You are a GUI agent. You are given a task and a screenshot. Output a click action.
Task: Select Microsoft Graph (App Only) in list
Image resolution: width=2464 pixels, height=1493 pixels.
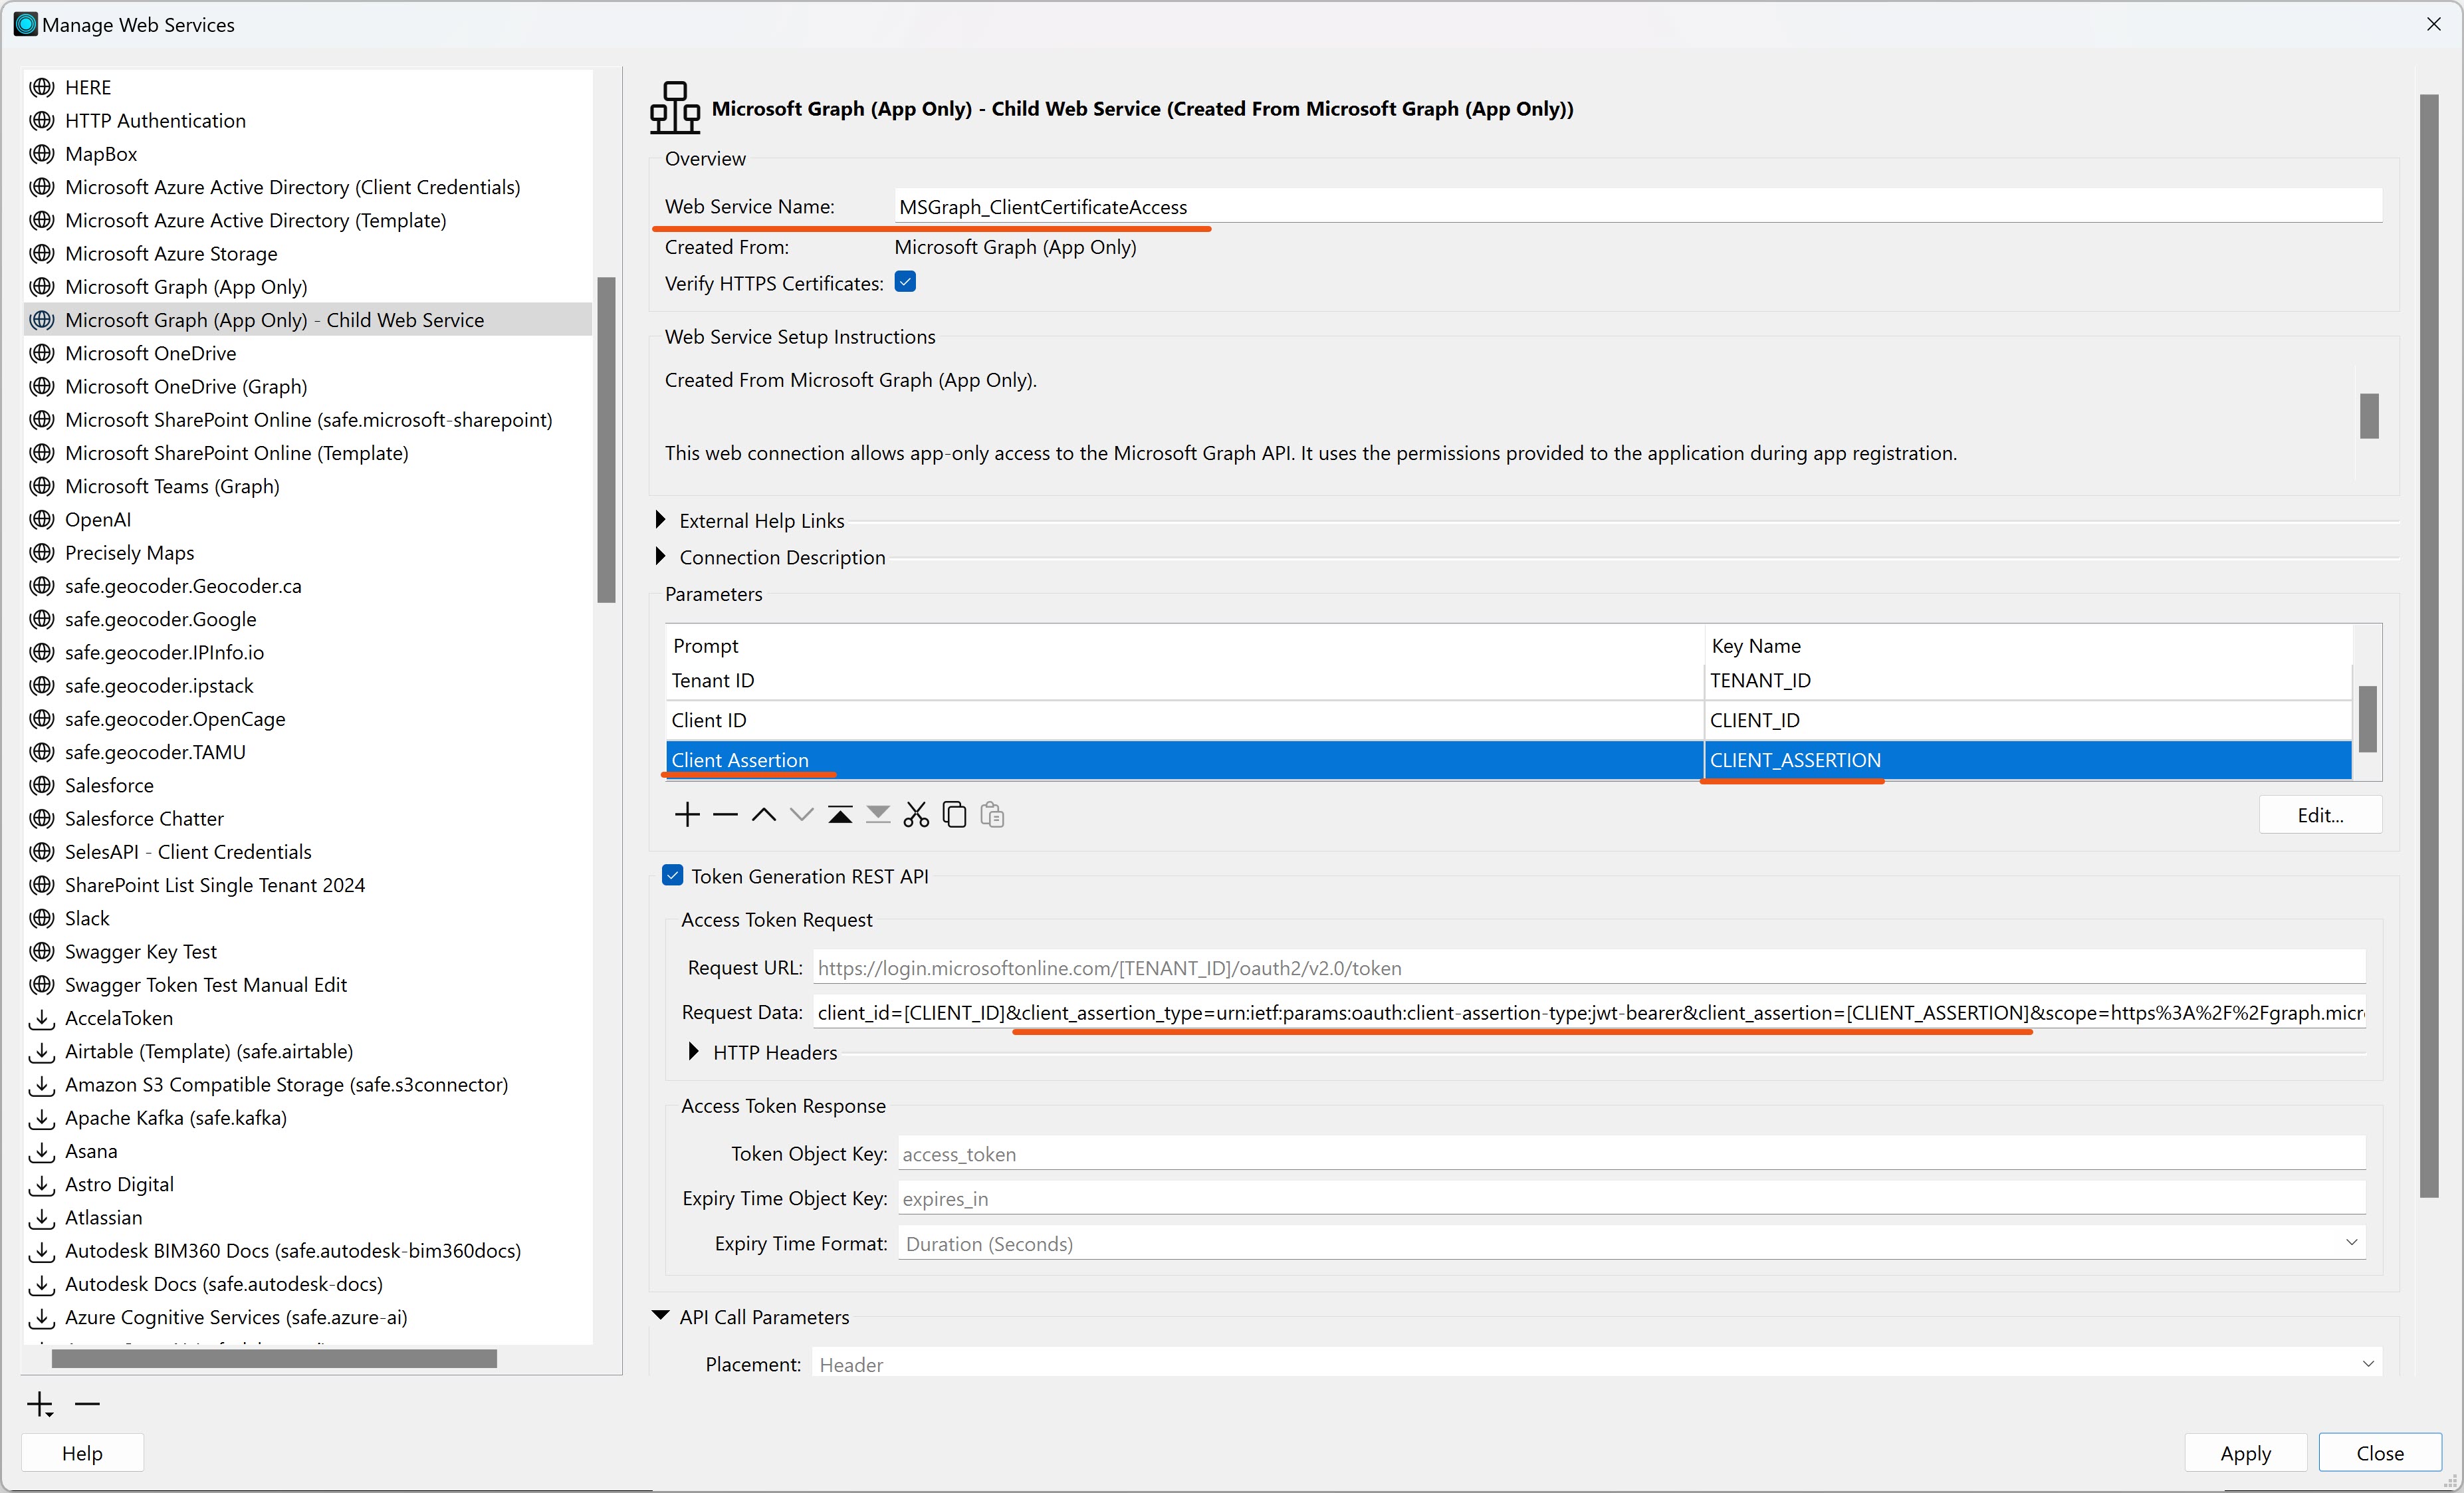[186, 287]
